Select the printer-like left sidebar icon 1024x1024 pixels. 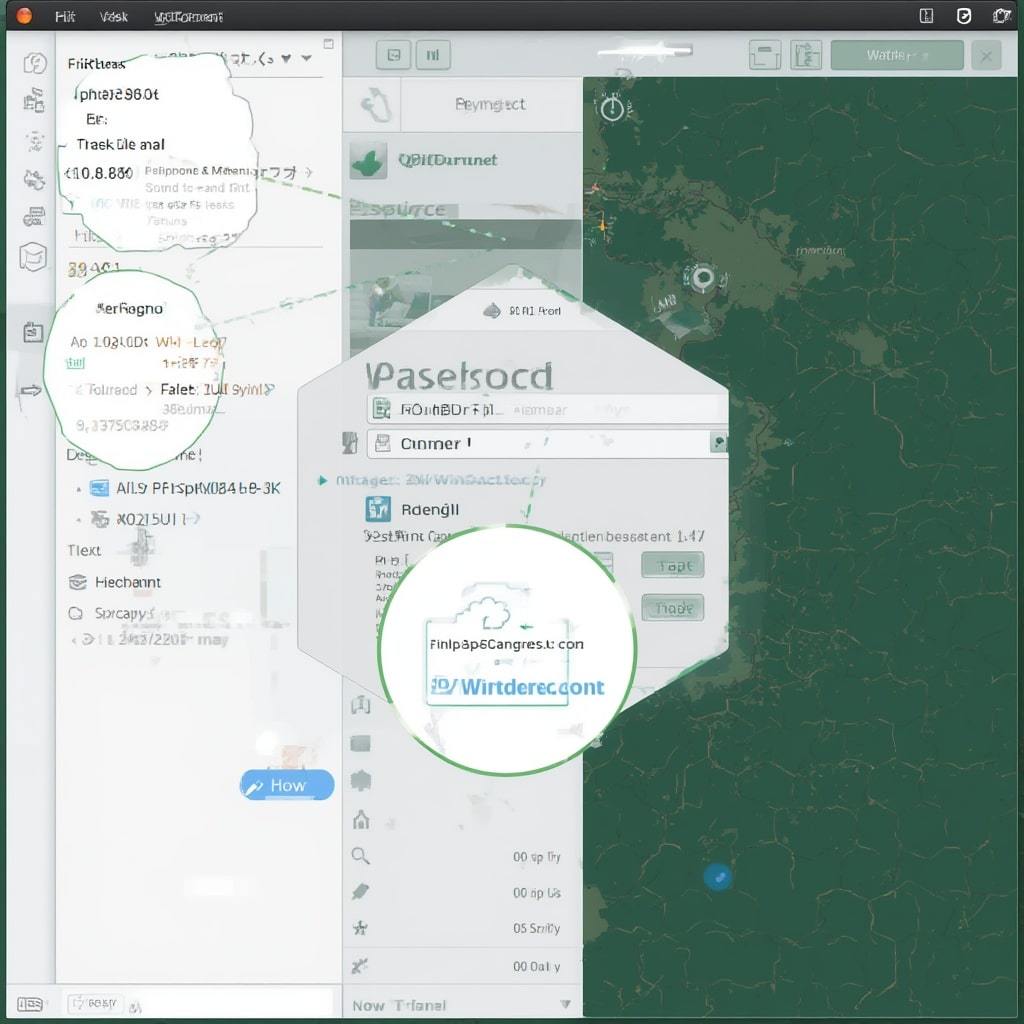[34, 216]
